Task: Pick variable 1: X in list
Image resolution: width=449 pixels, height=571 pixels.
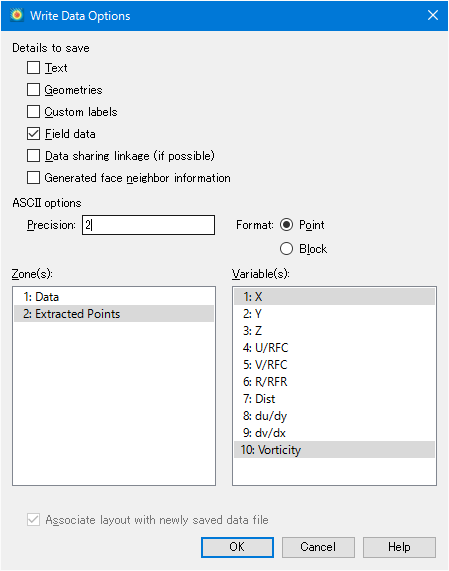Action: [334, 297]
